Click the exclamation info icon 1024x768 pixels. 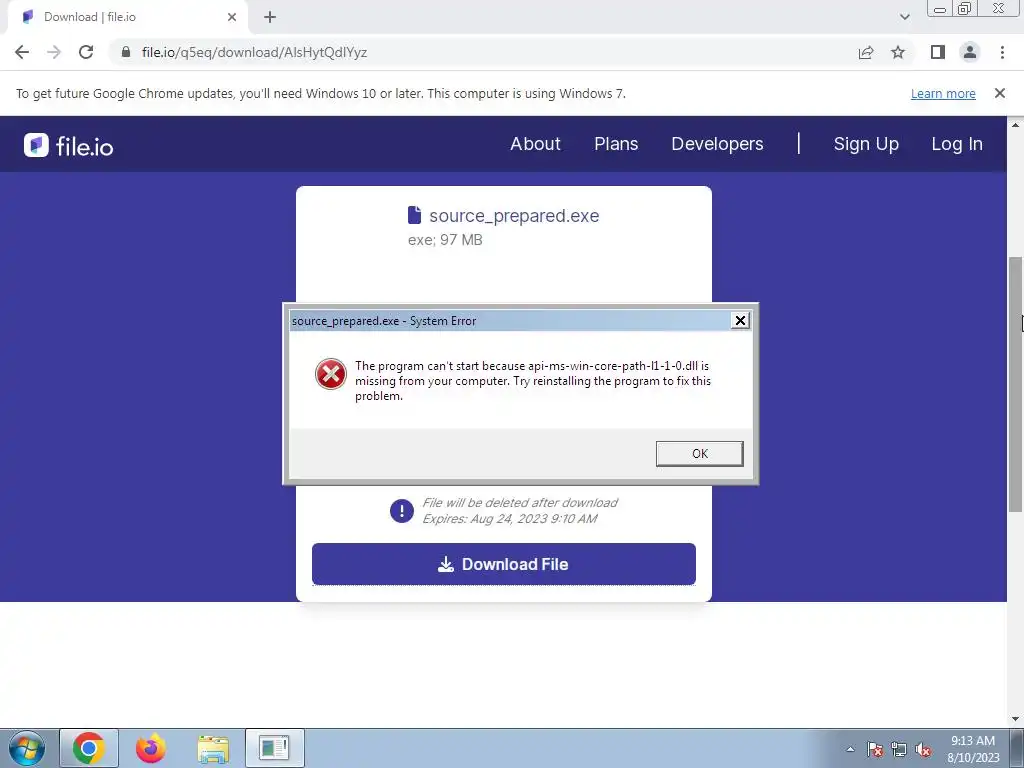402,511
